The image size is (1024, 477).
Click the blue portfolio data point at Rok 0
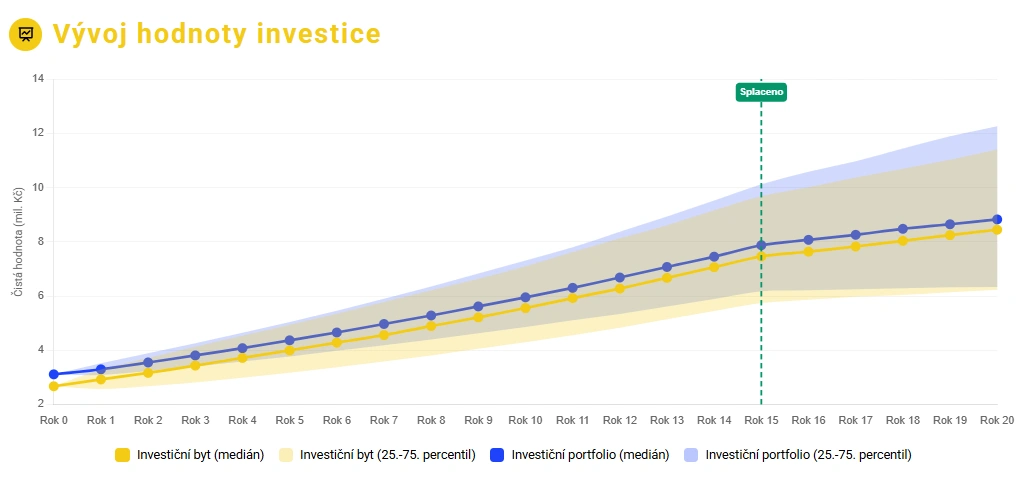click(54, 375)
